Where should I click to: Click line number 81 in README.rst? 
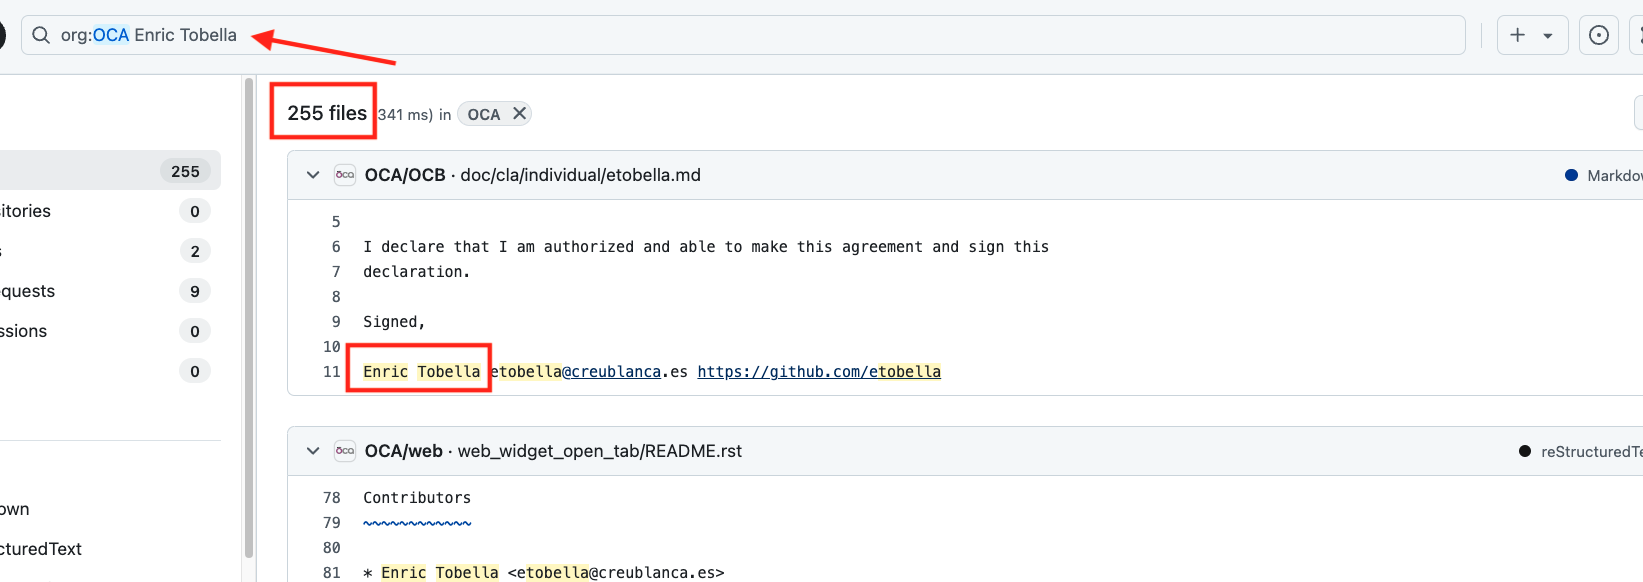point(332,573)
